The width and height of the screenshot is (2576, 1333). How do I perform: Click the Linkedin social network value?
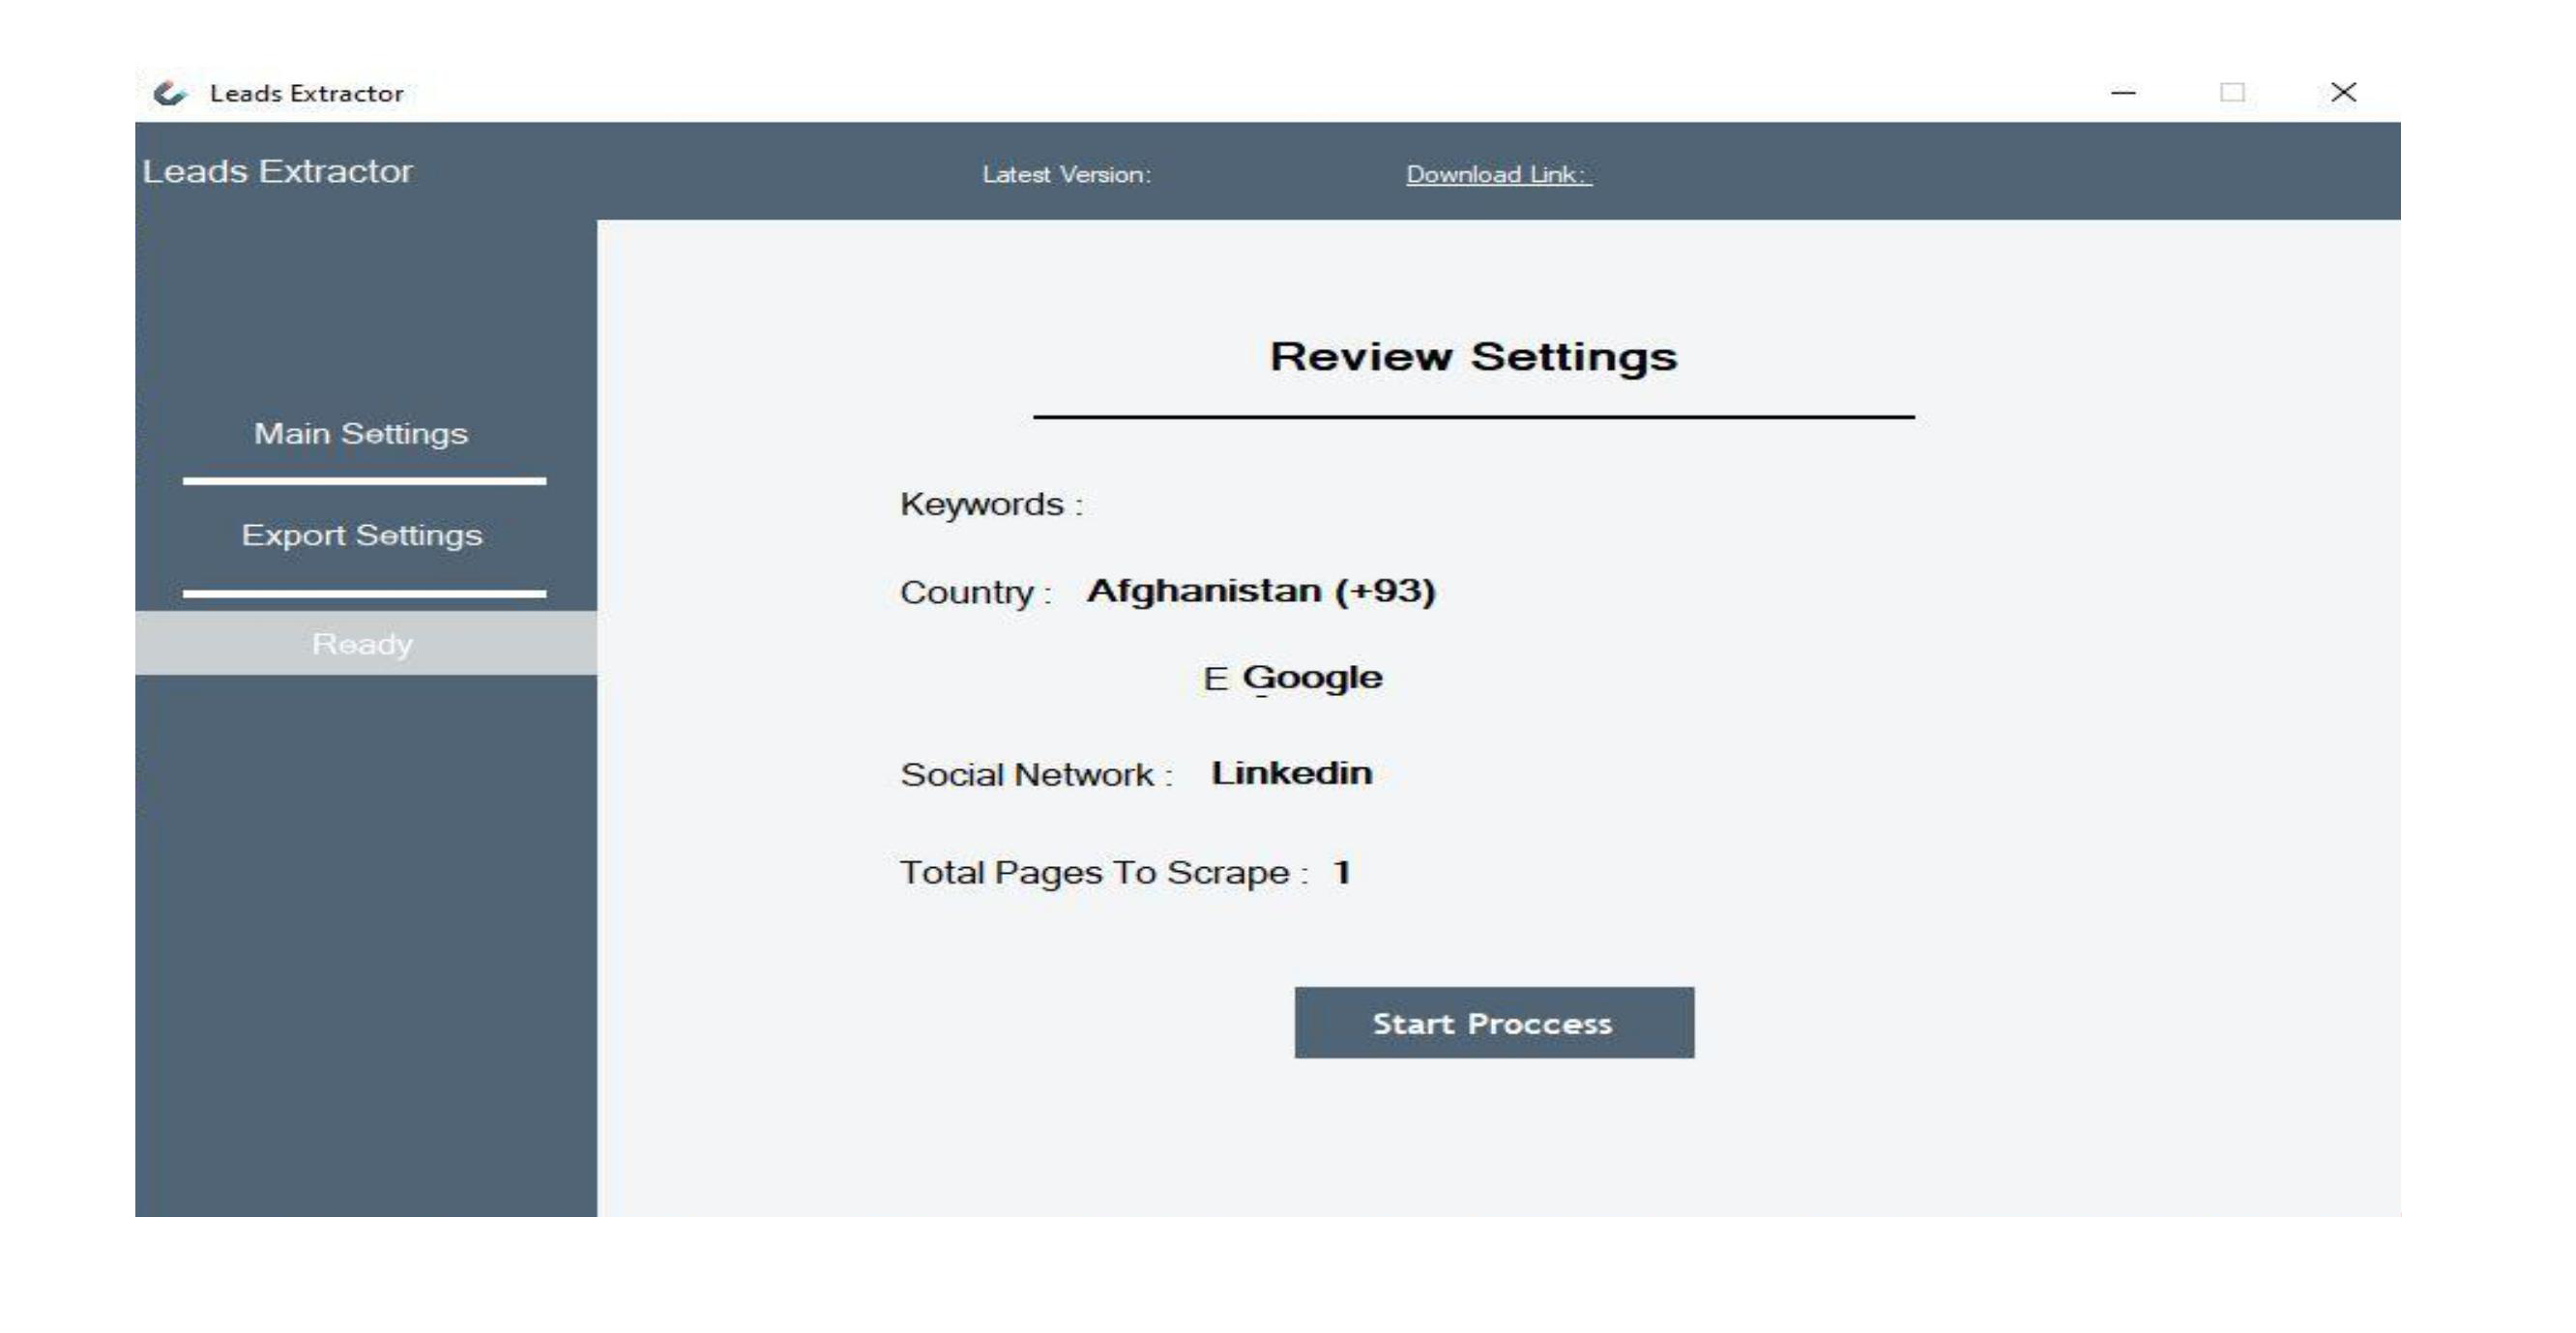pos(1291,773)
